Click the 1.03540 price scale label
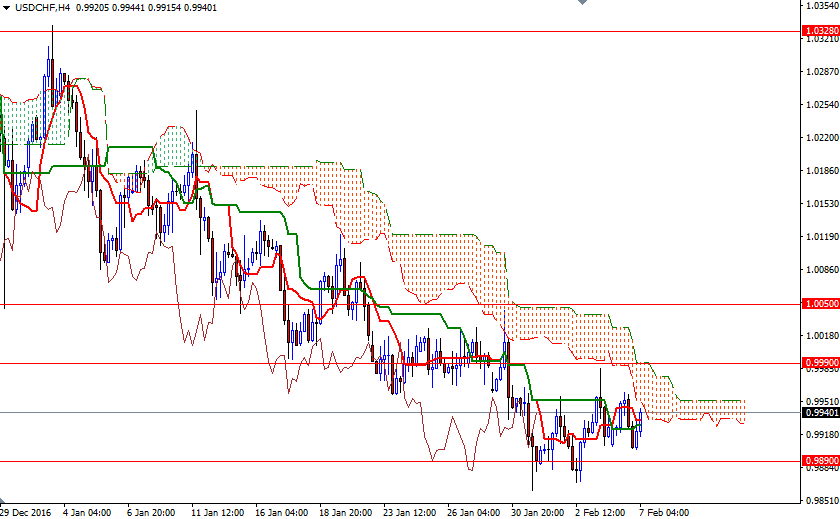The width and height of the screenshot is (840, 519). point(822,6)
